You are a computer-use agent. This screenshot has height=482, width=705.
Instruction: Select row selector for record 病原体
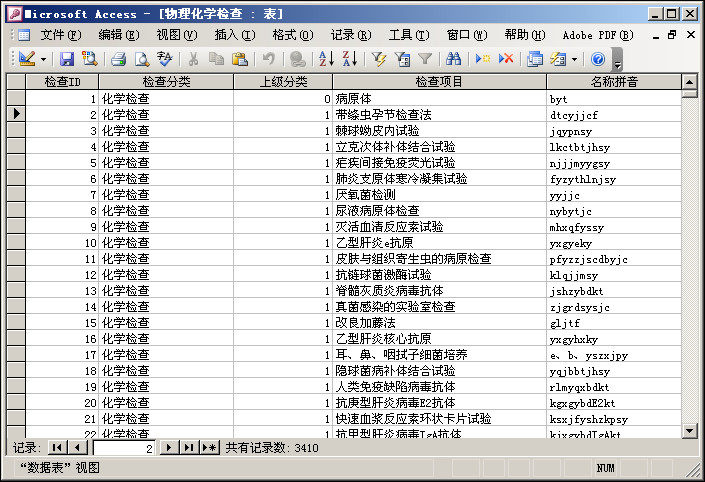coord(16,98)
